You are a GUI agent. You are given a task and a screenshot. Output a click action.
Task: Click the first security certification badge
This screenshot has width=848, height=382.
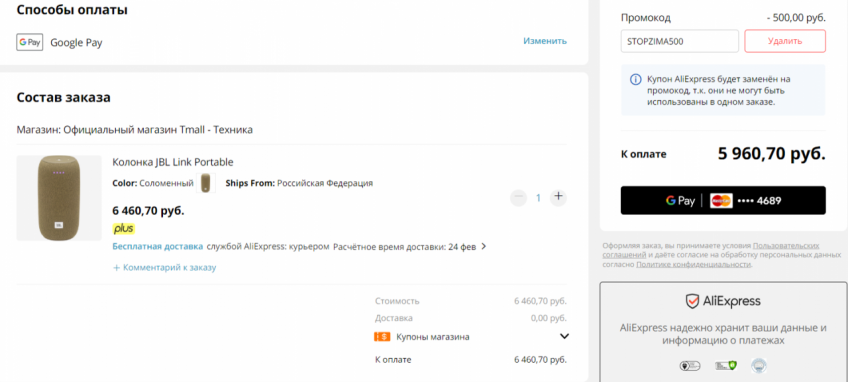tap(690, 366)
